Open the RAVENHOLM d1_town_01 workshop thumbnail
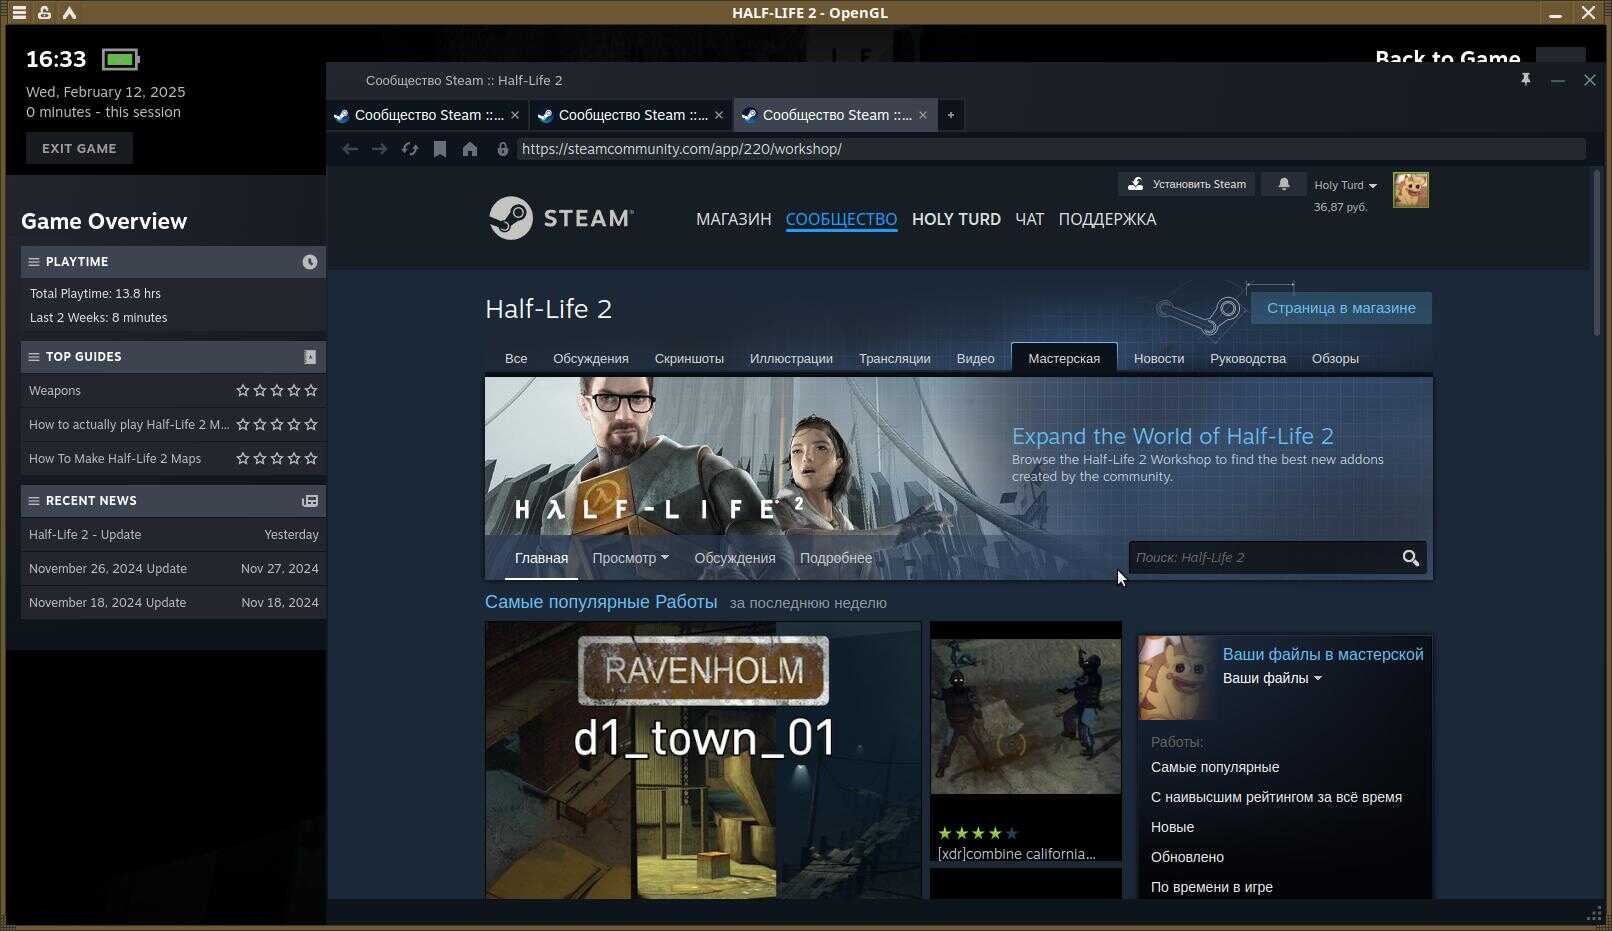 (x=703, y=760)
